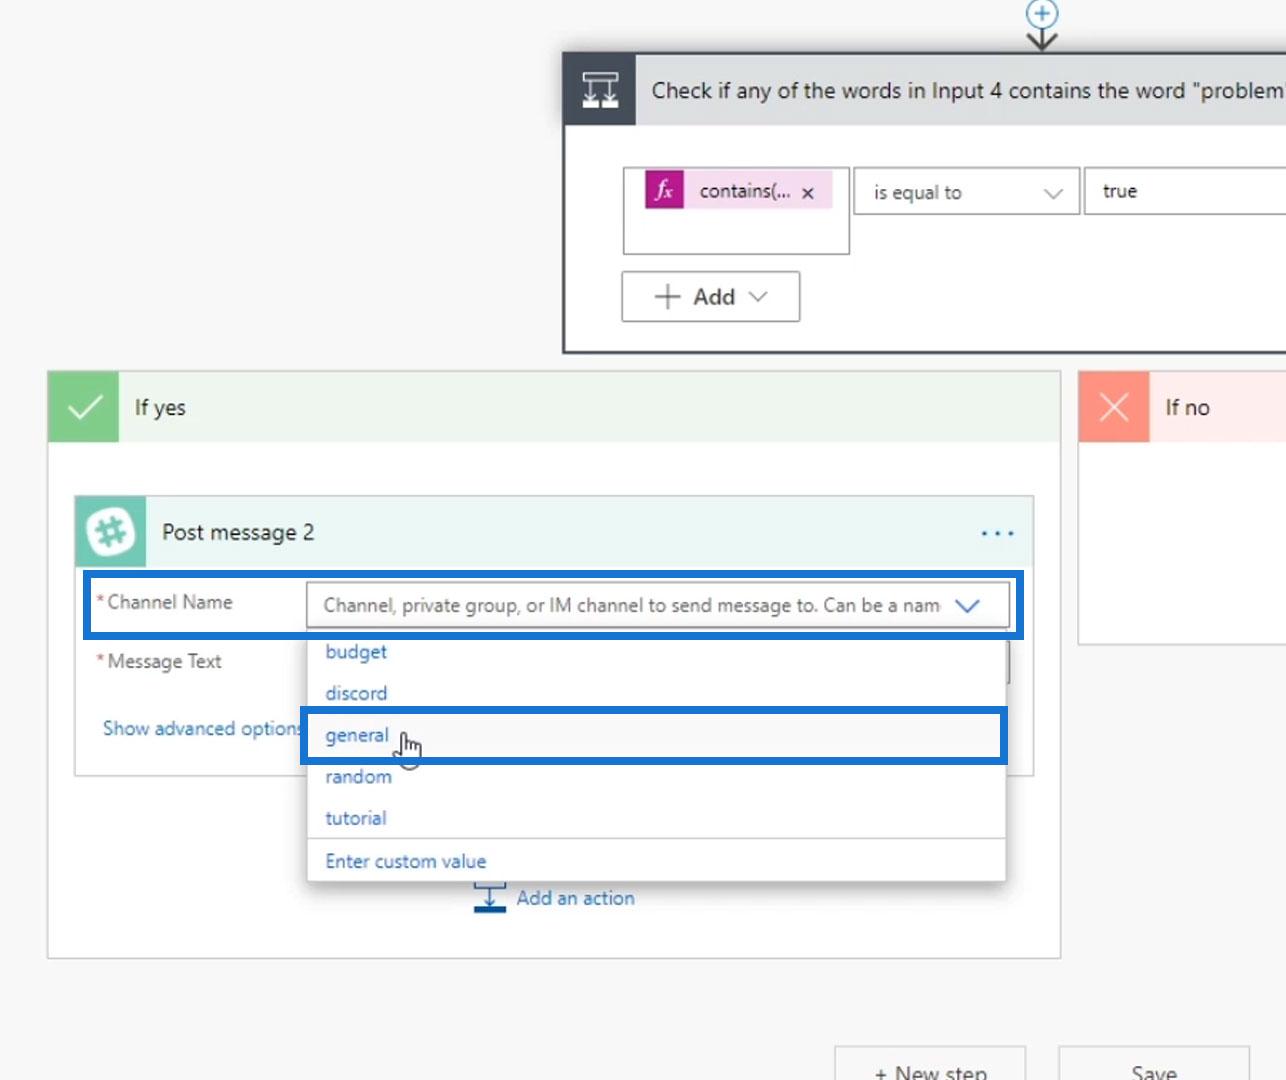Select the discord channel option
The image size is (1286, 1080).
pos(655,693)
